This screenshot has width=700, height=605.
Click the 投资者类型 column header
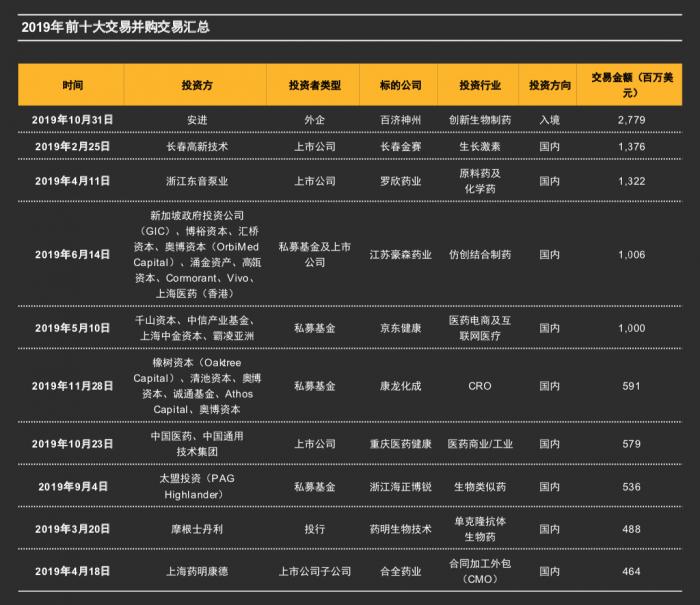[x=315, y=85]
